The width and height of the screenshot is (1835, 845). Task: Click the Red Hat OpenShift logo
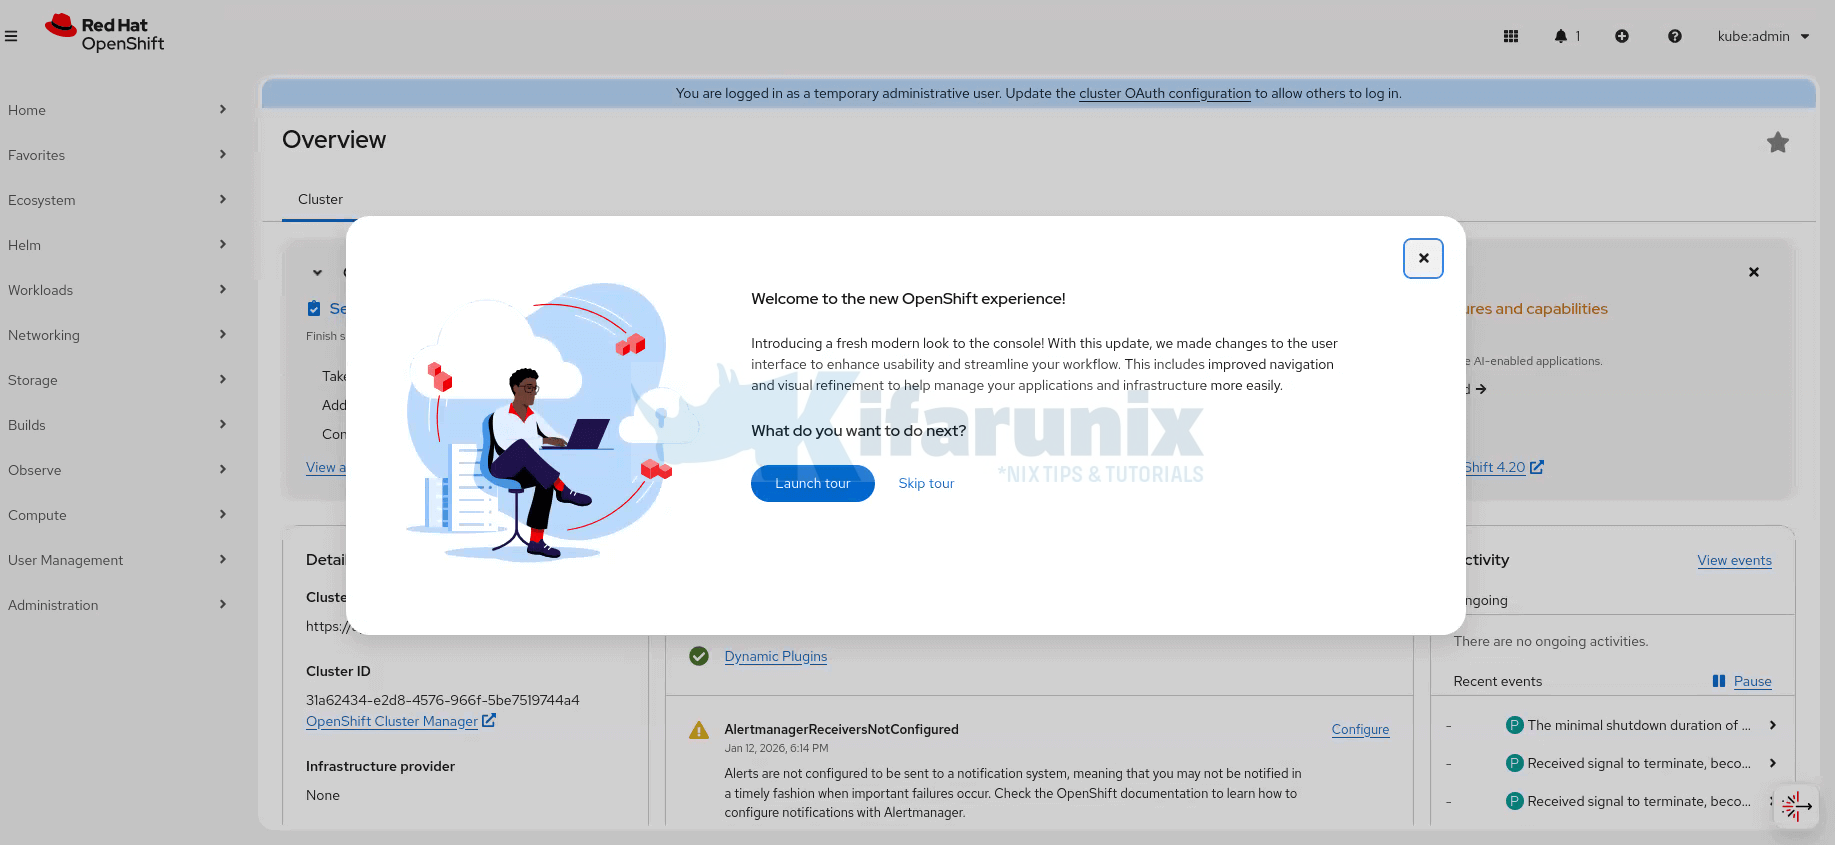[104, 34]
